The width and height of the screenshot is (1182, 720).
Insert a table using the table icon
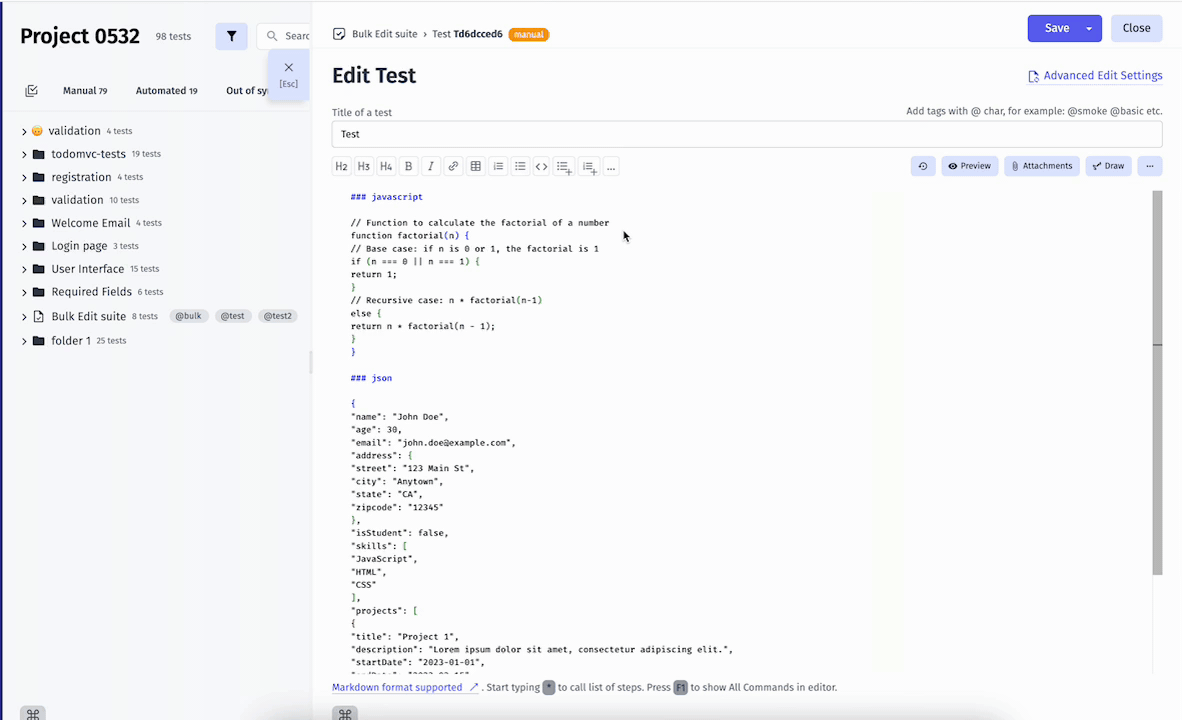(x=476, y=167)
